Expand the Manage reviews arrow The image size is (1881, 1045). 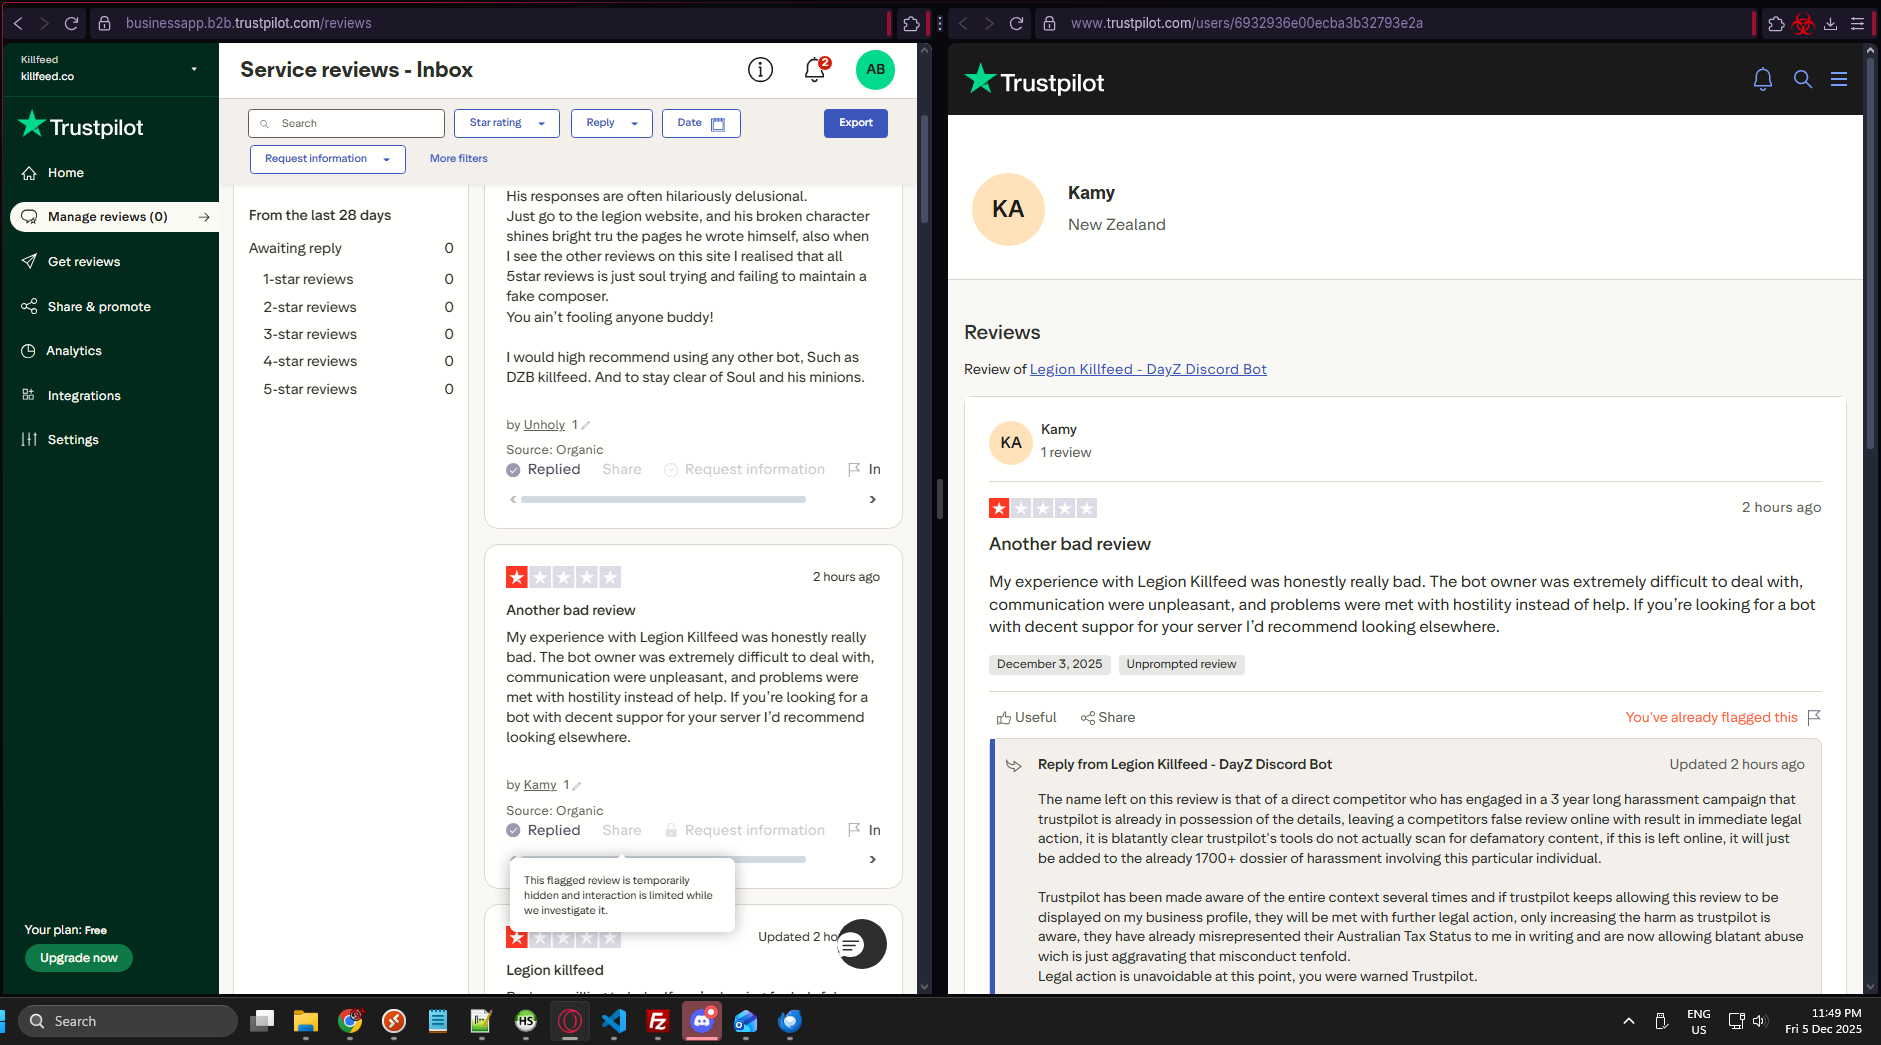point(204,217)
